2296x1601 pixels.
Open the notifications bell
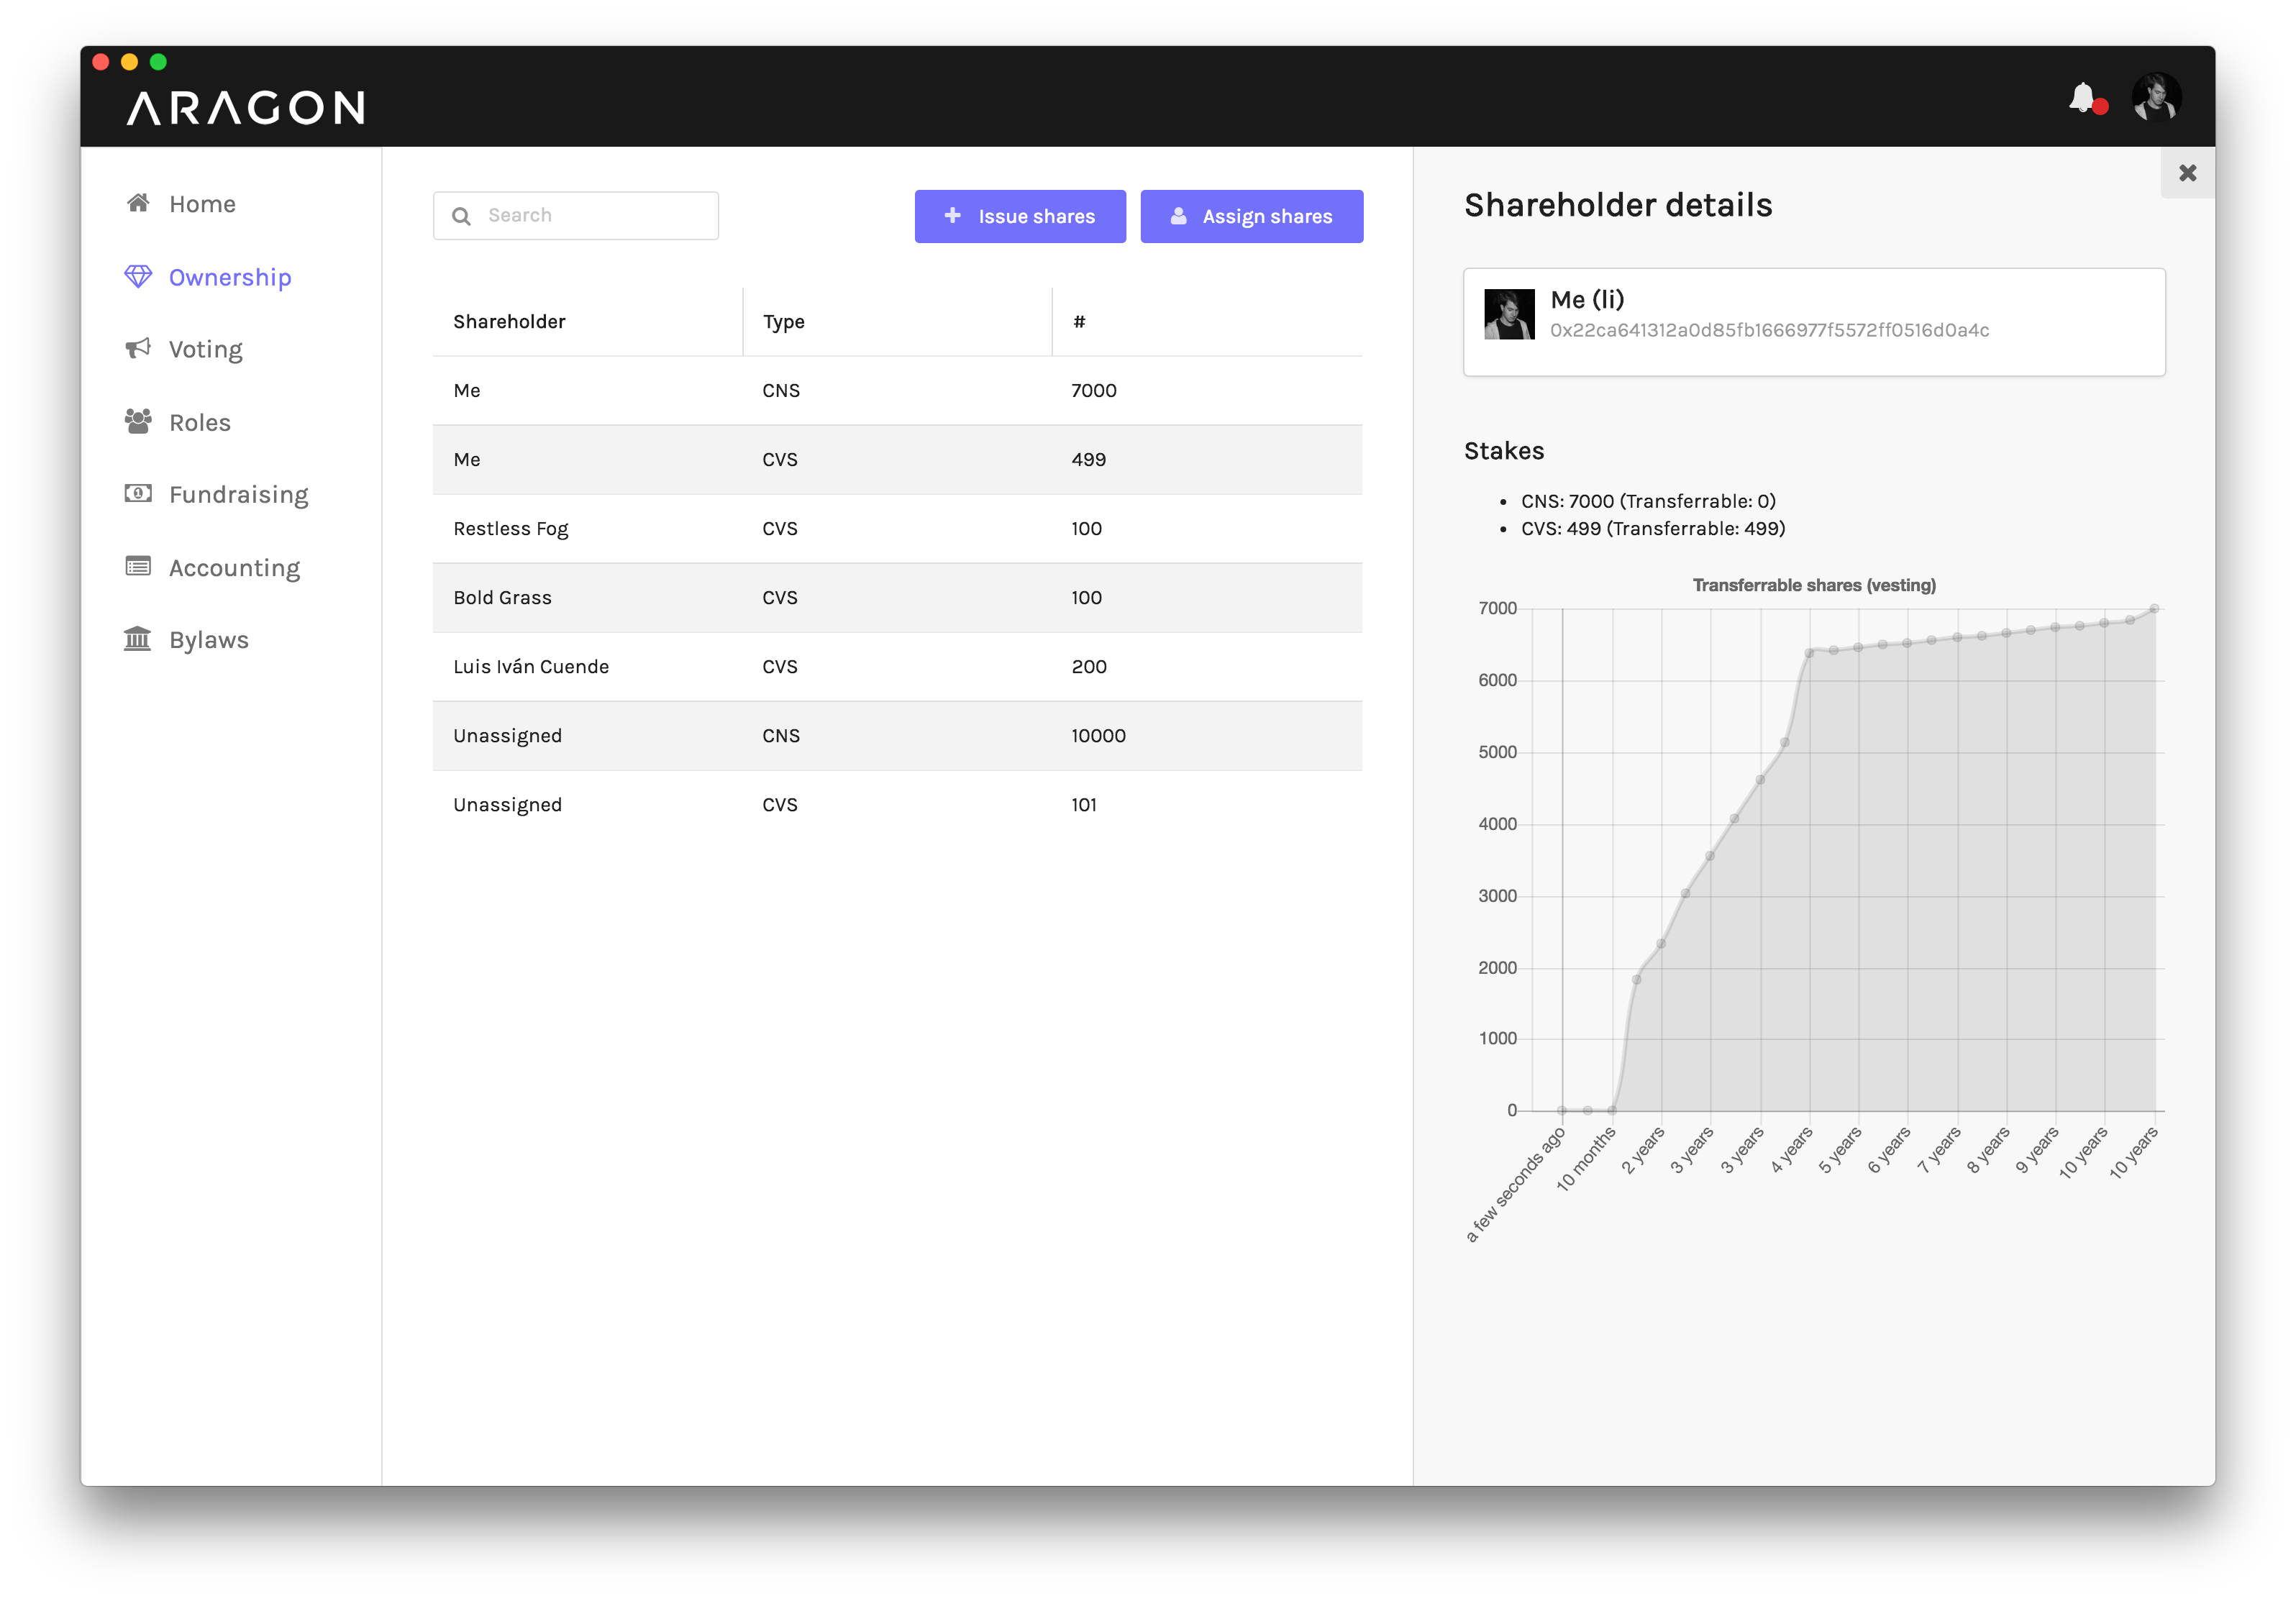click(x=2082, y=98)
